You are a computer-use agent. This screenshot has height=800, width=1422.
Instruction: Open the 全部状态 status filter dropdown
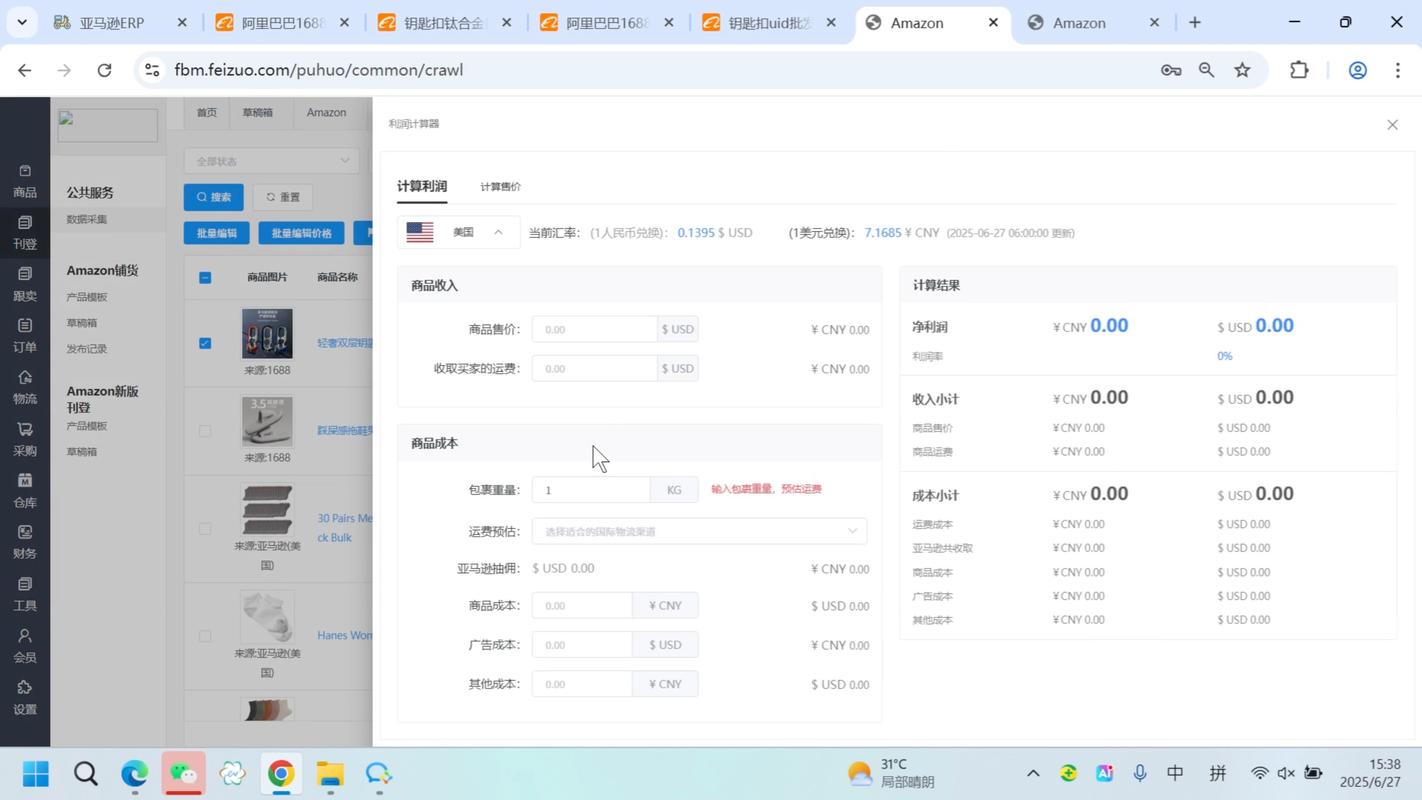click(x=271, y=161)
